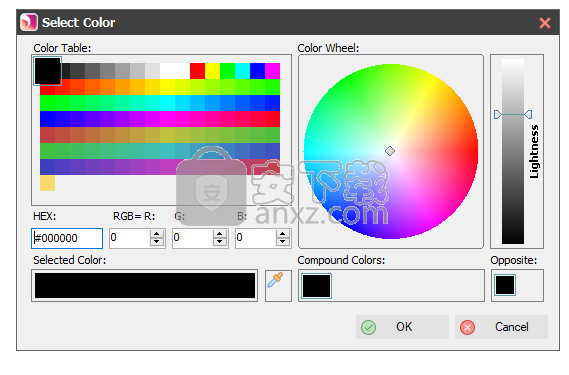Choose the cyan swatch in top row

pos(242,71)
